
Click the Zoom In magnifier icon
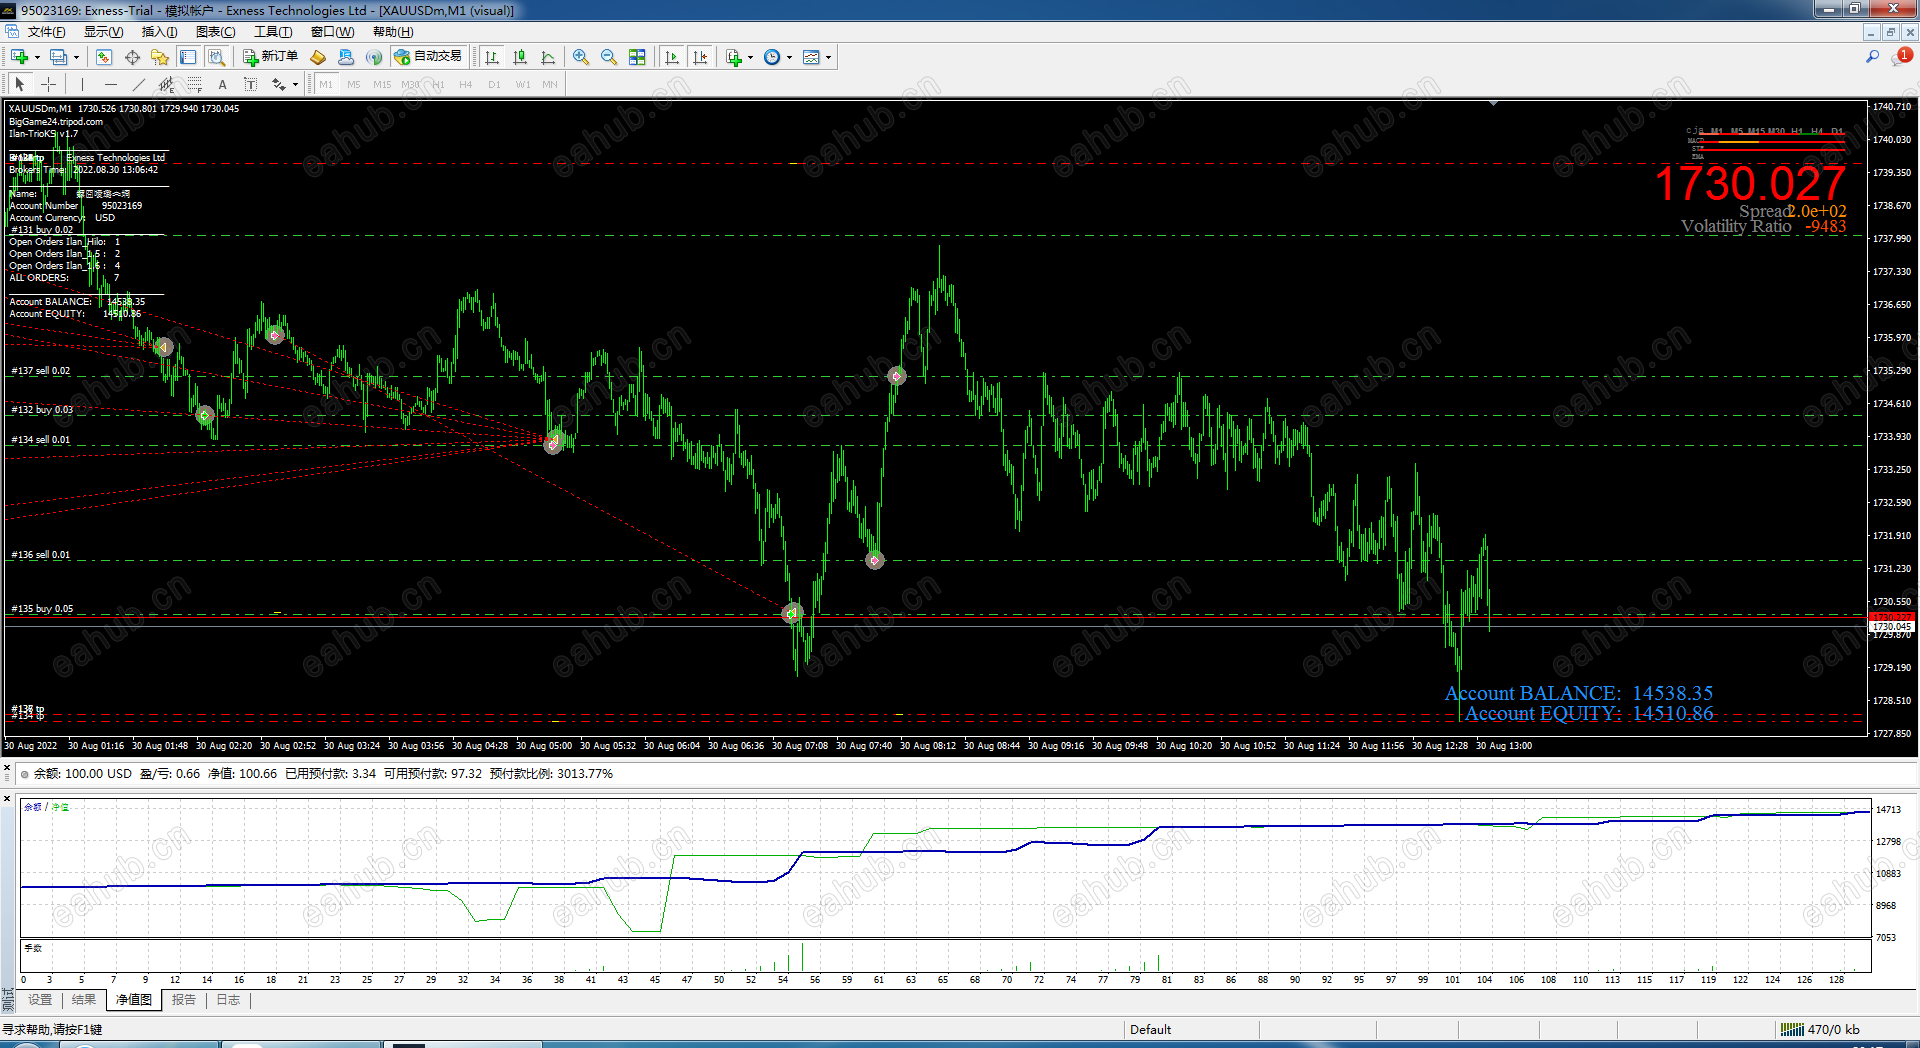(x=581, y=57)
